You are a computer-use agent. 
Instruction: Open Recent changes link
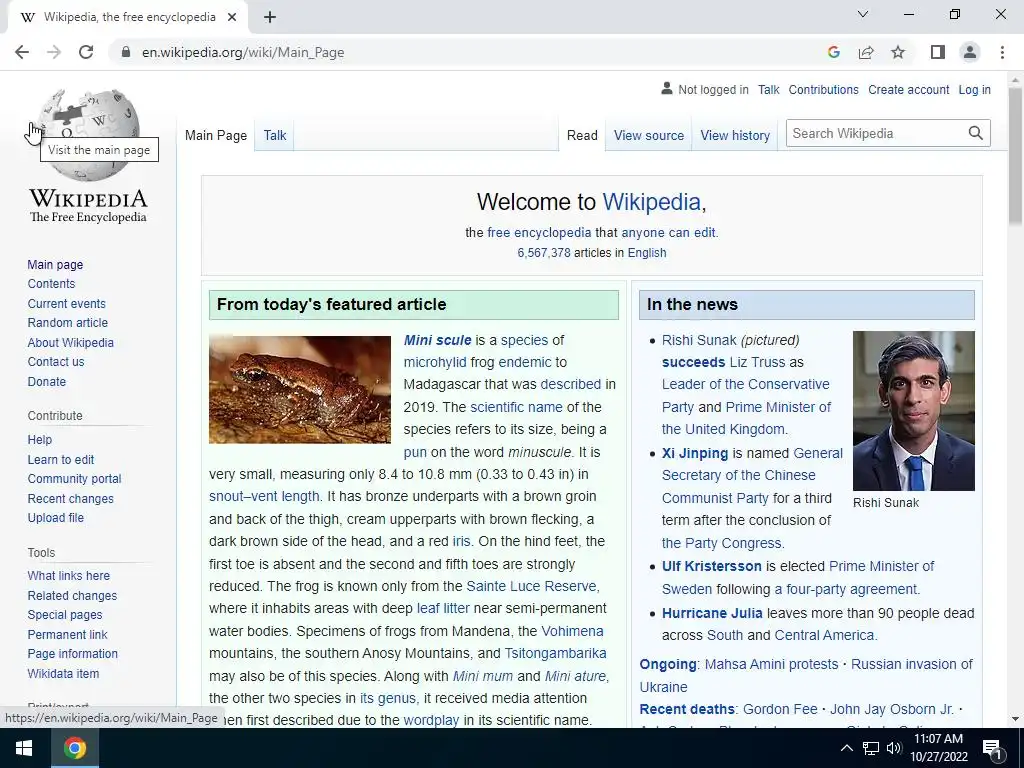pyautogui.click(x=71, y=498)
